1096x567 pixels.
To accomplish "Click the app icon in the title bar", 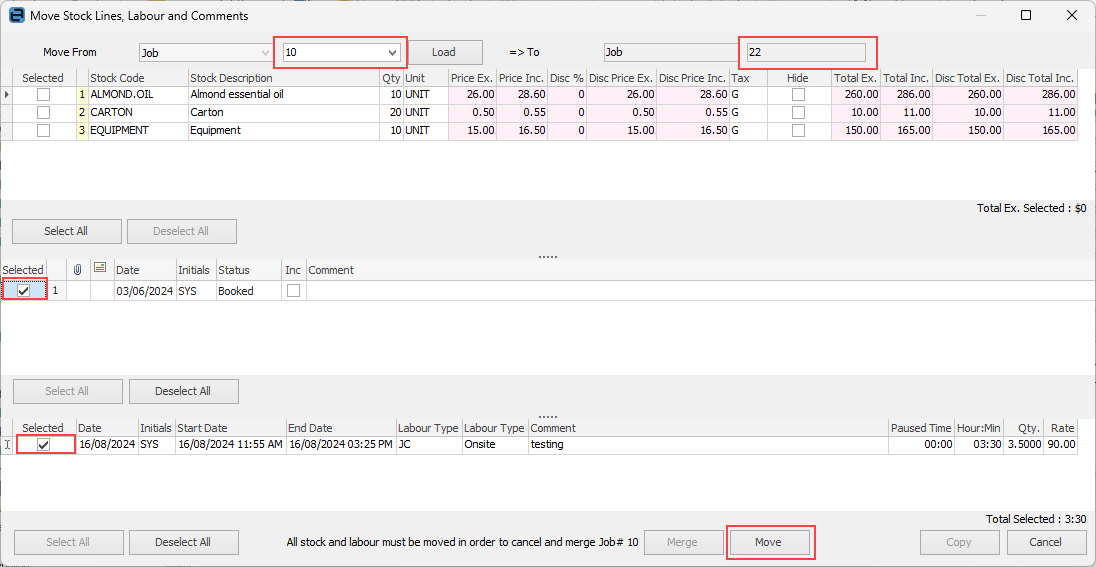I will 16,15.
